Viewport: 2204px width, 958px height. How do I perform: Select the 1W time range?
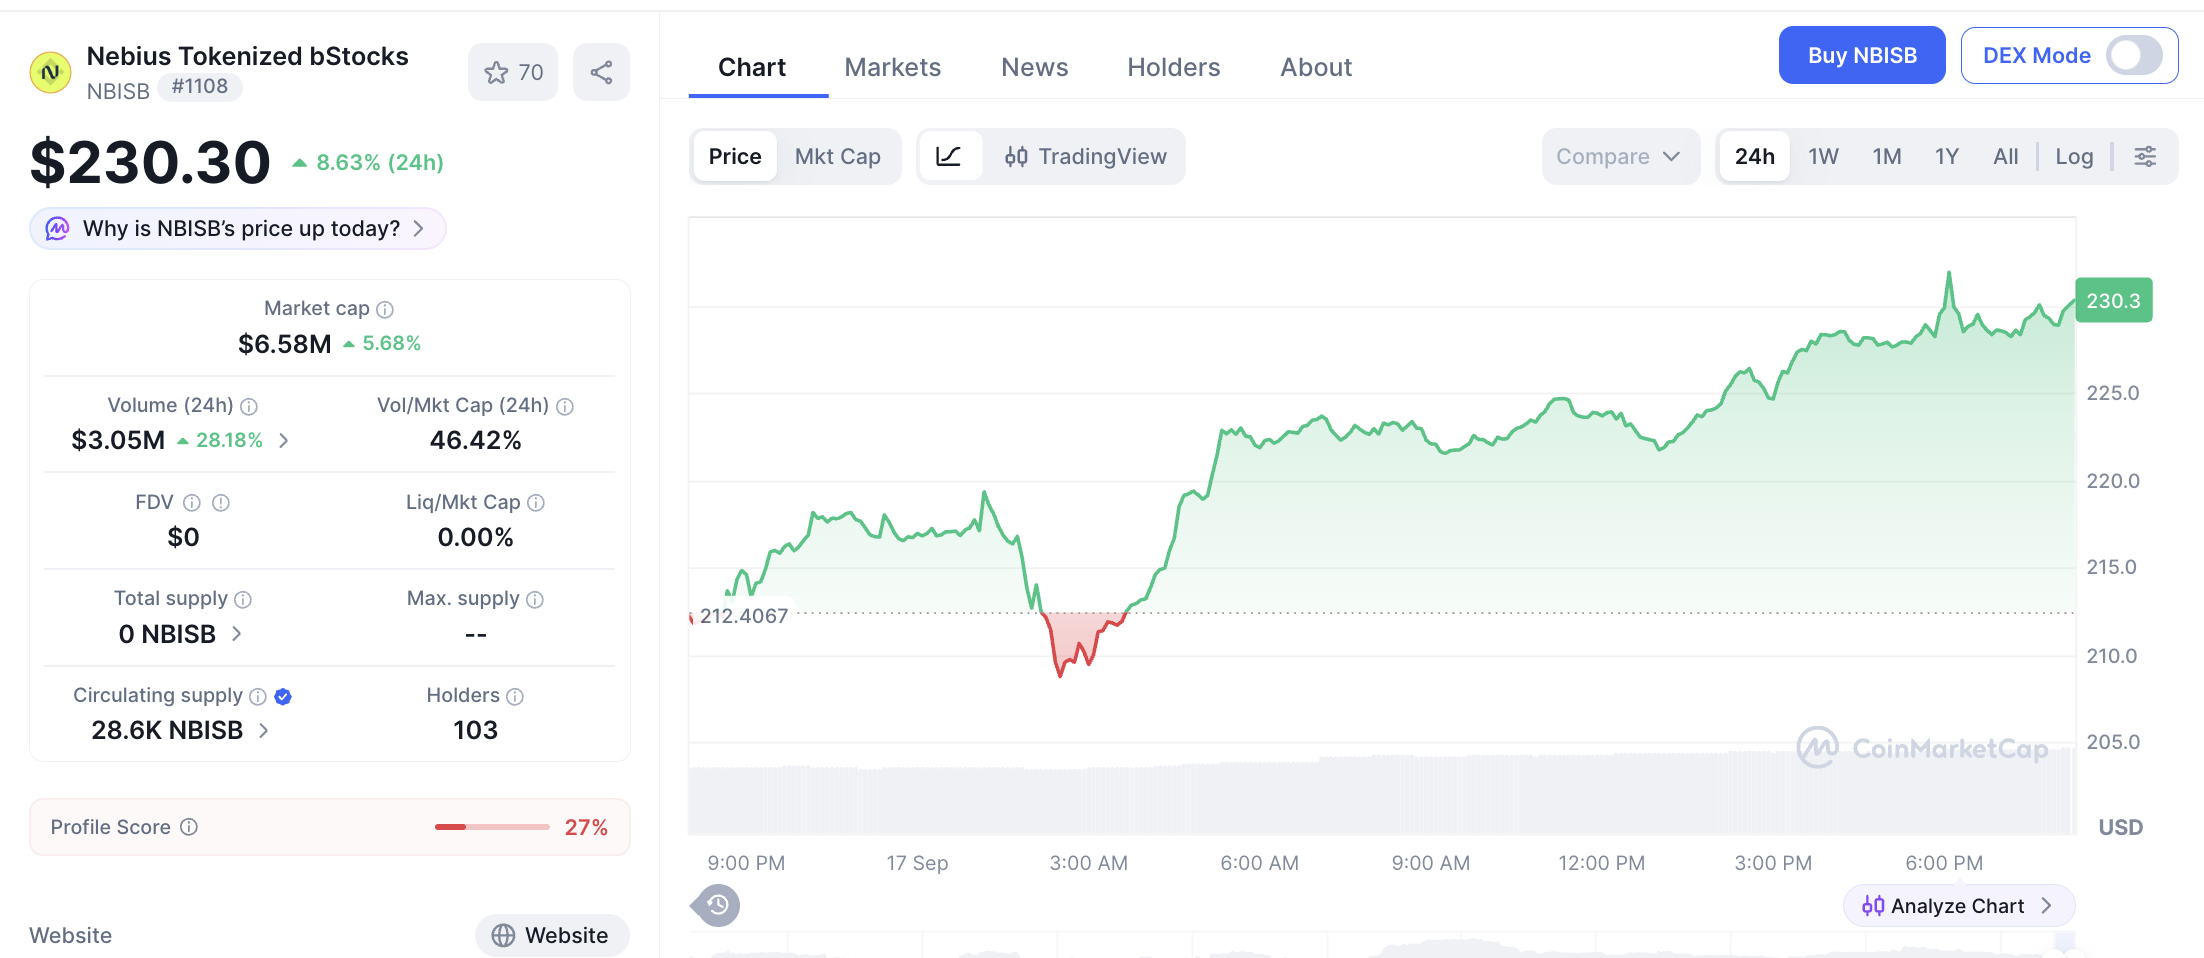click(x=1823, y=156)
